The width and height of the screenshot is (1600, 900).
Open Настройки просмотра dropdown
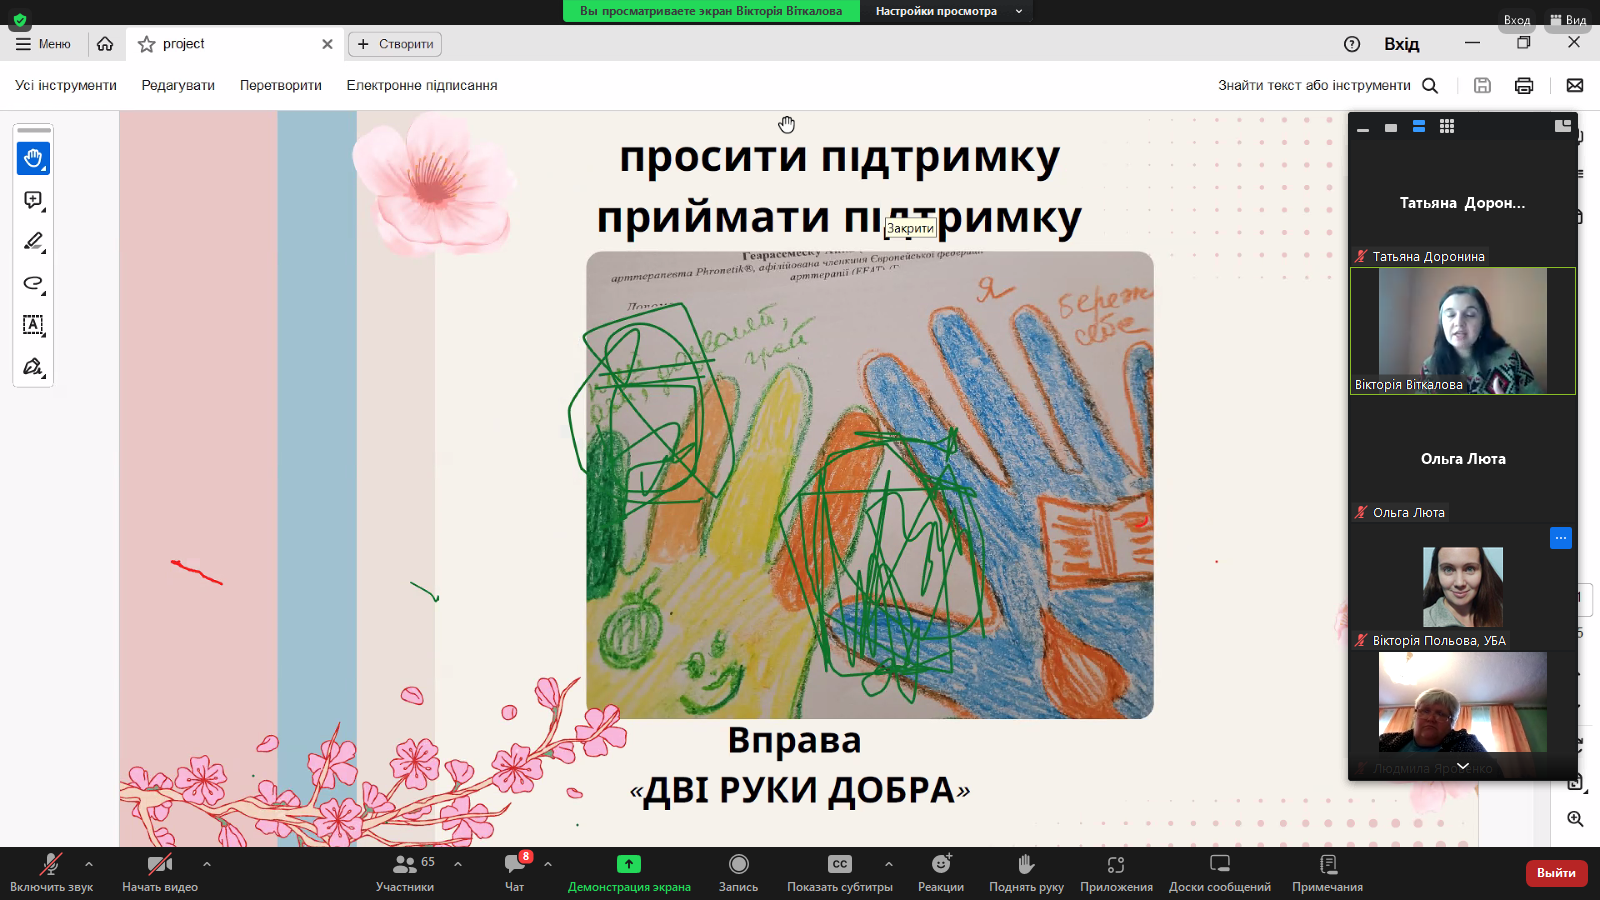coord(946,11)
